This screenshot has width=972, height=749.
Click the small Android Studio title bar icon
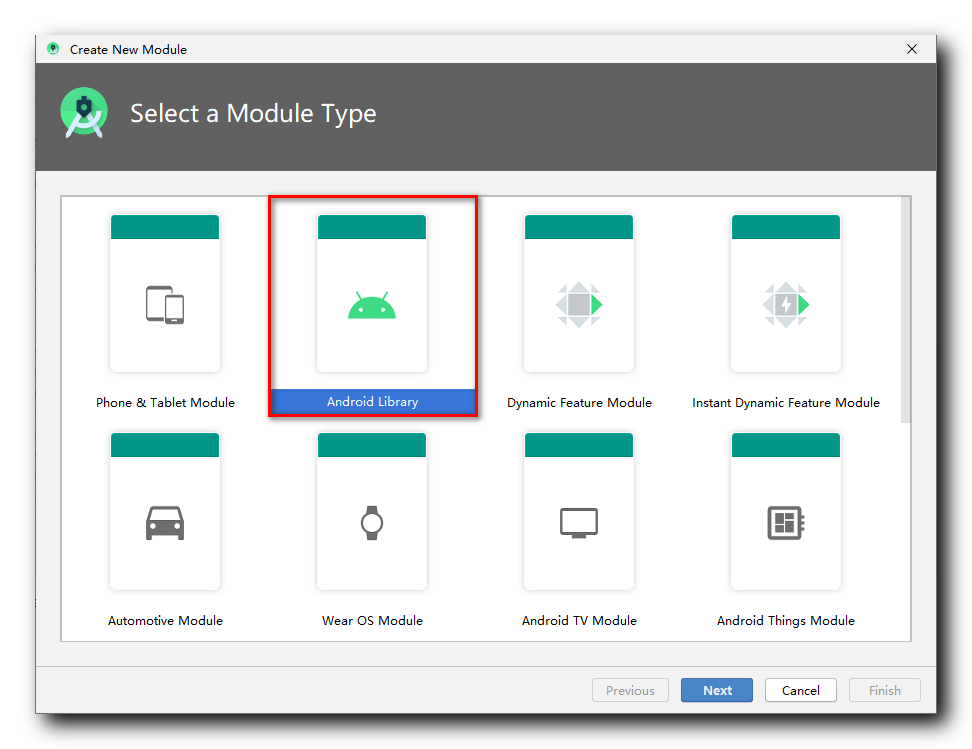[x=53, y=48]
